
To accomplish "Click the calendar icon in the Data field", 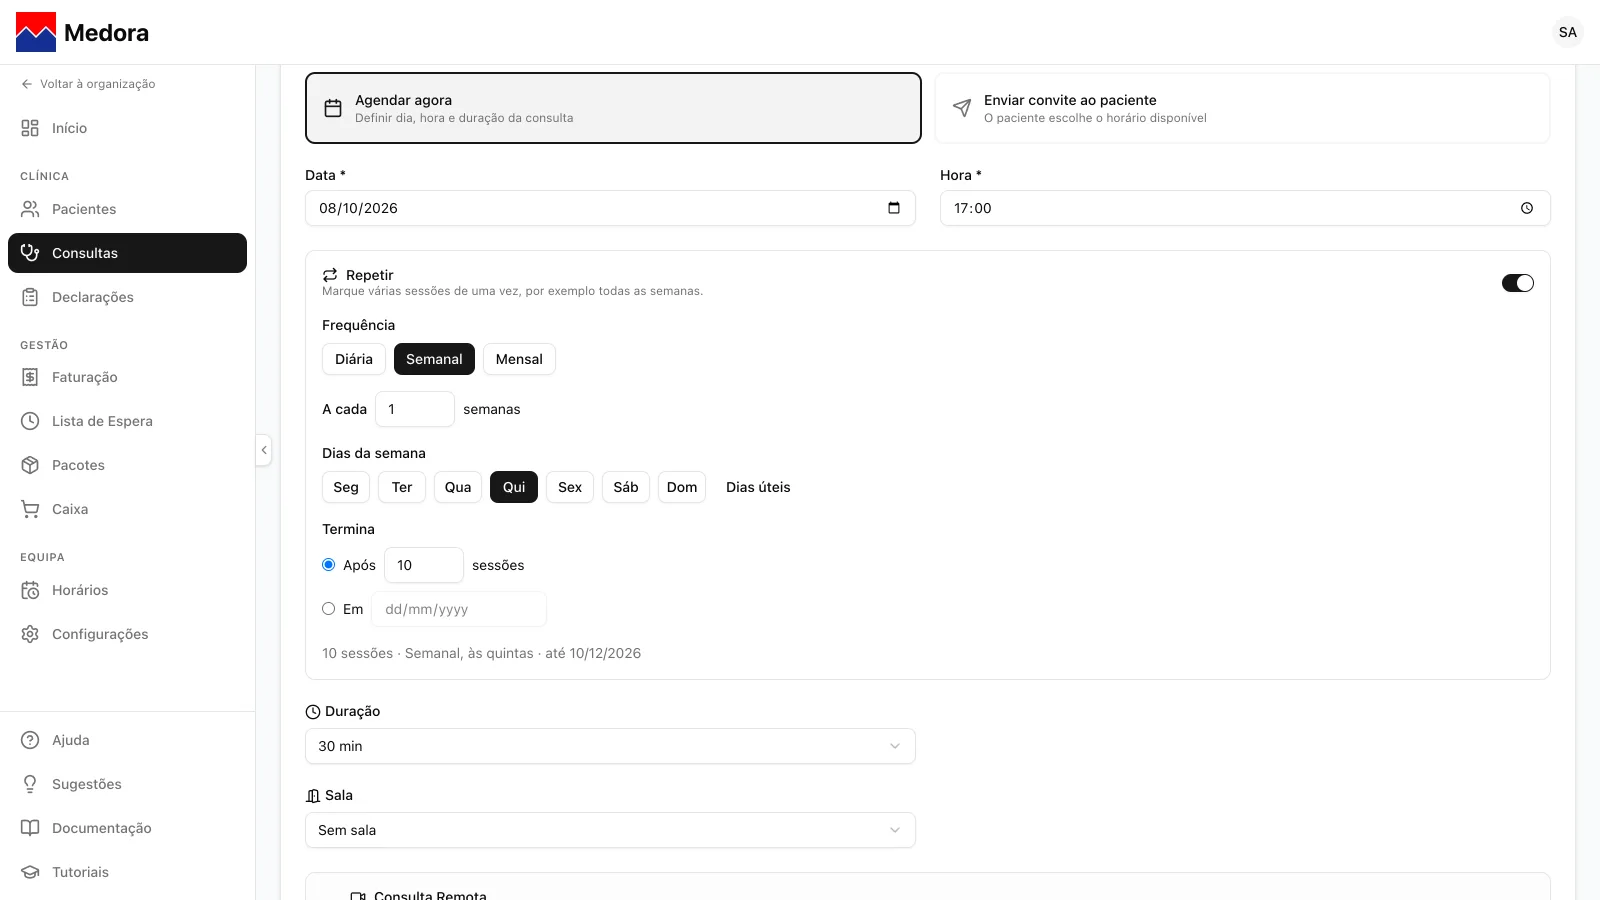I will coord(894,208).
